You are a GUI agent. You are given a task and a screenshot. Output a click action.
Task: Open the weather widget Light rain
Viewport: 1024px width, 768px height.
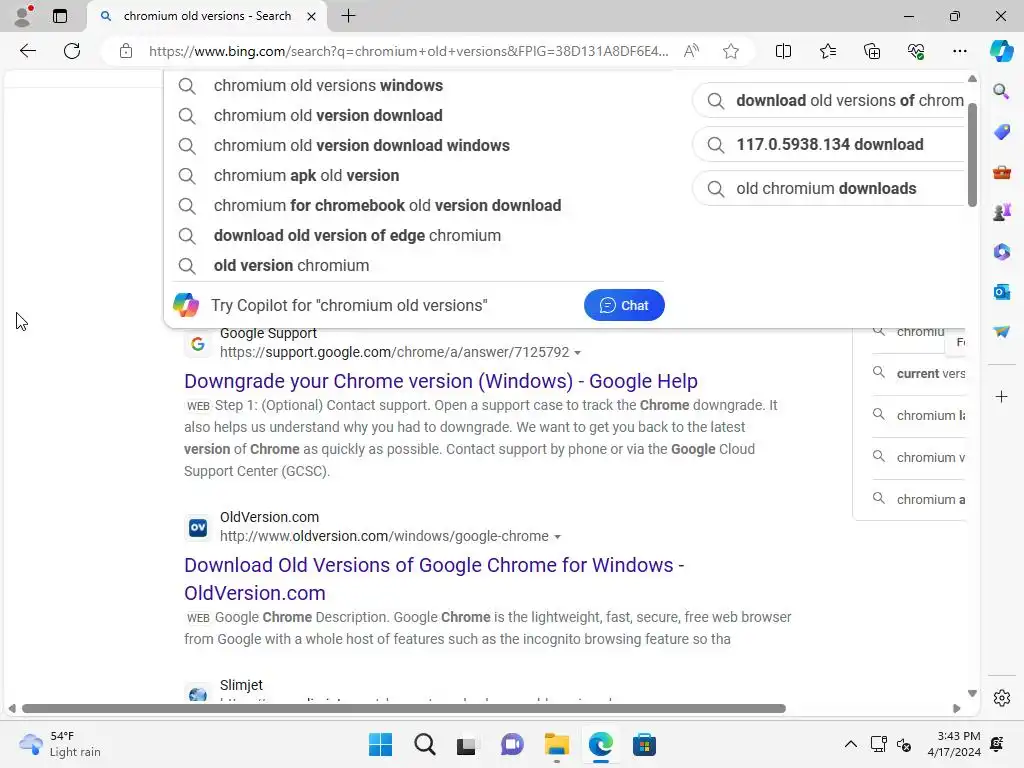[x=59, y=744]
